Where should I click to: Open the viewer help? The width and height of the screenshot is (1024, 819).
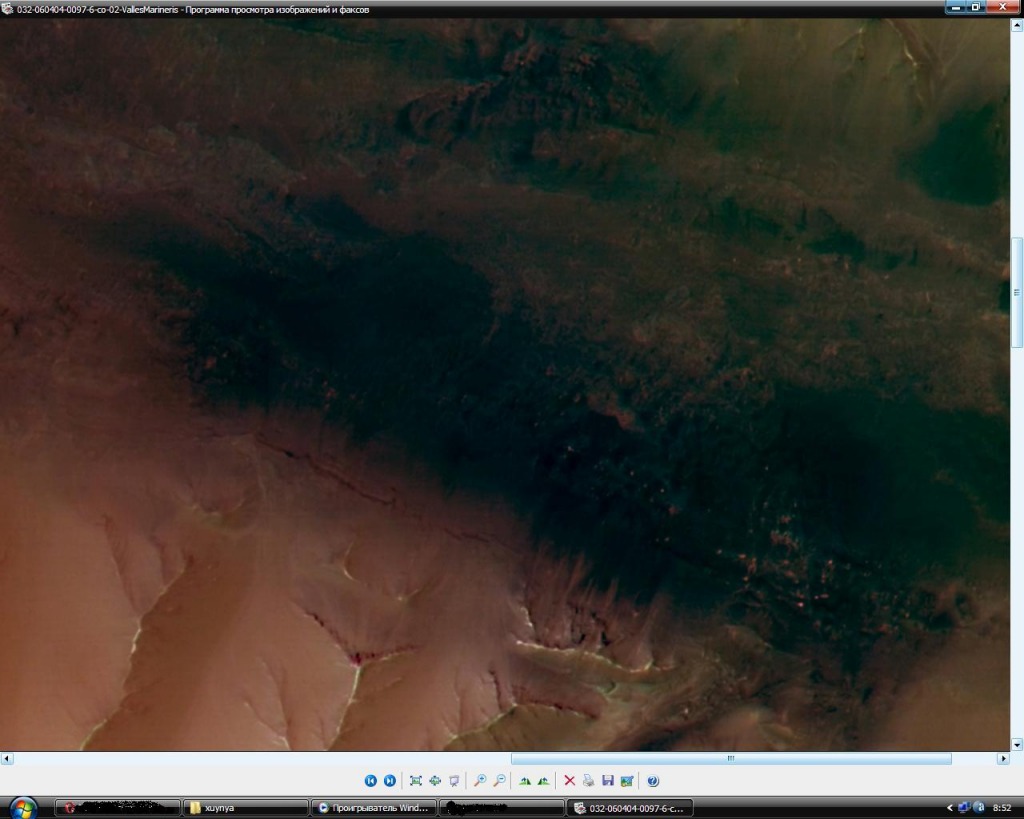click(653, 781)
